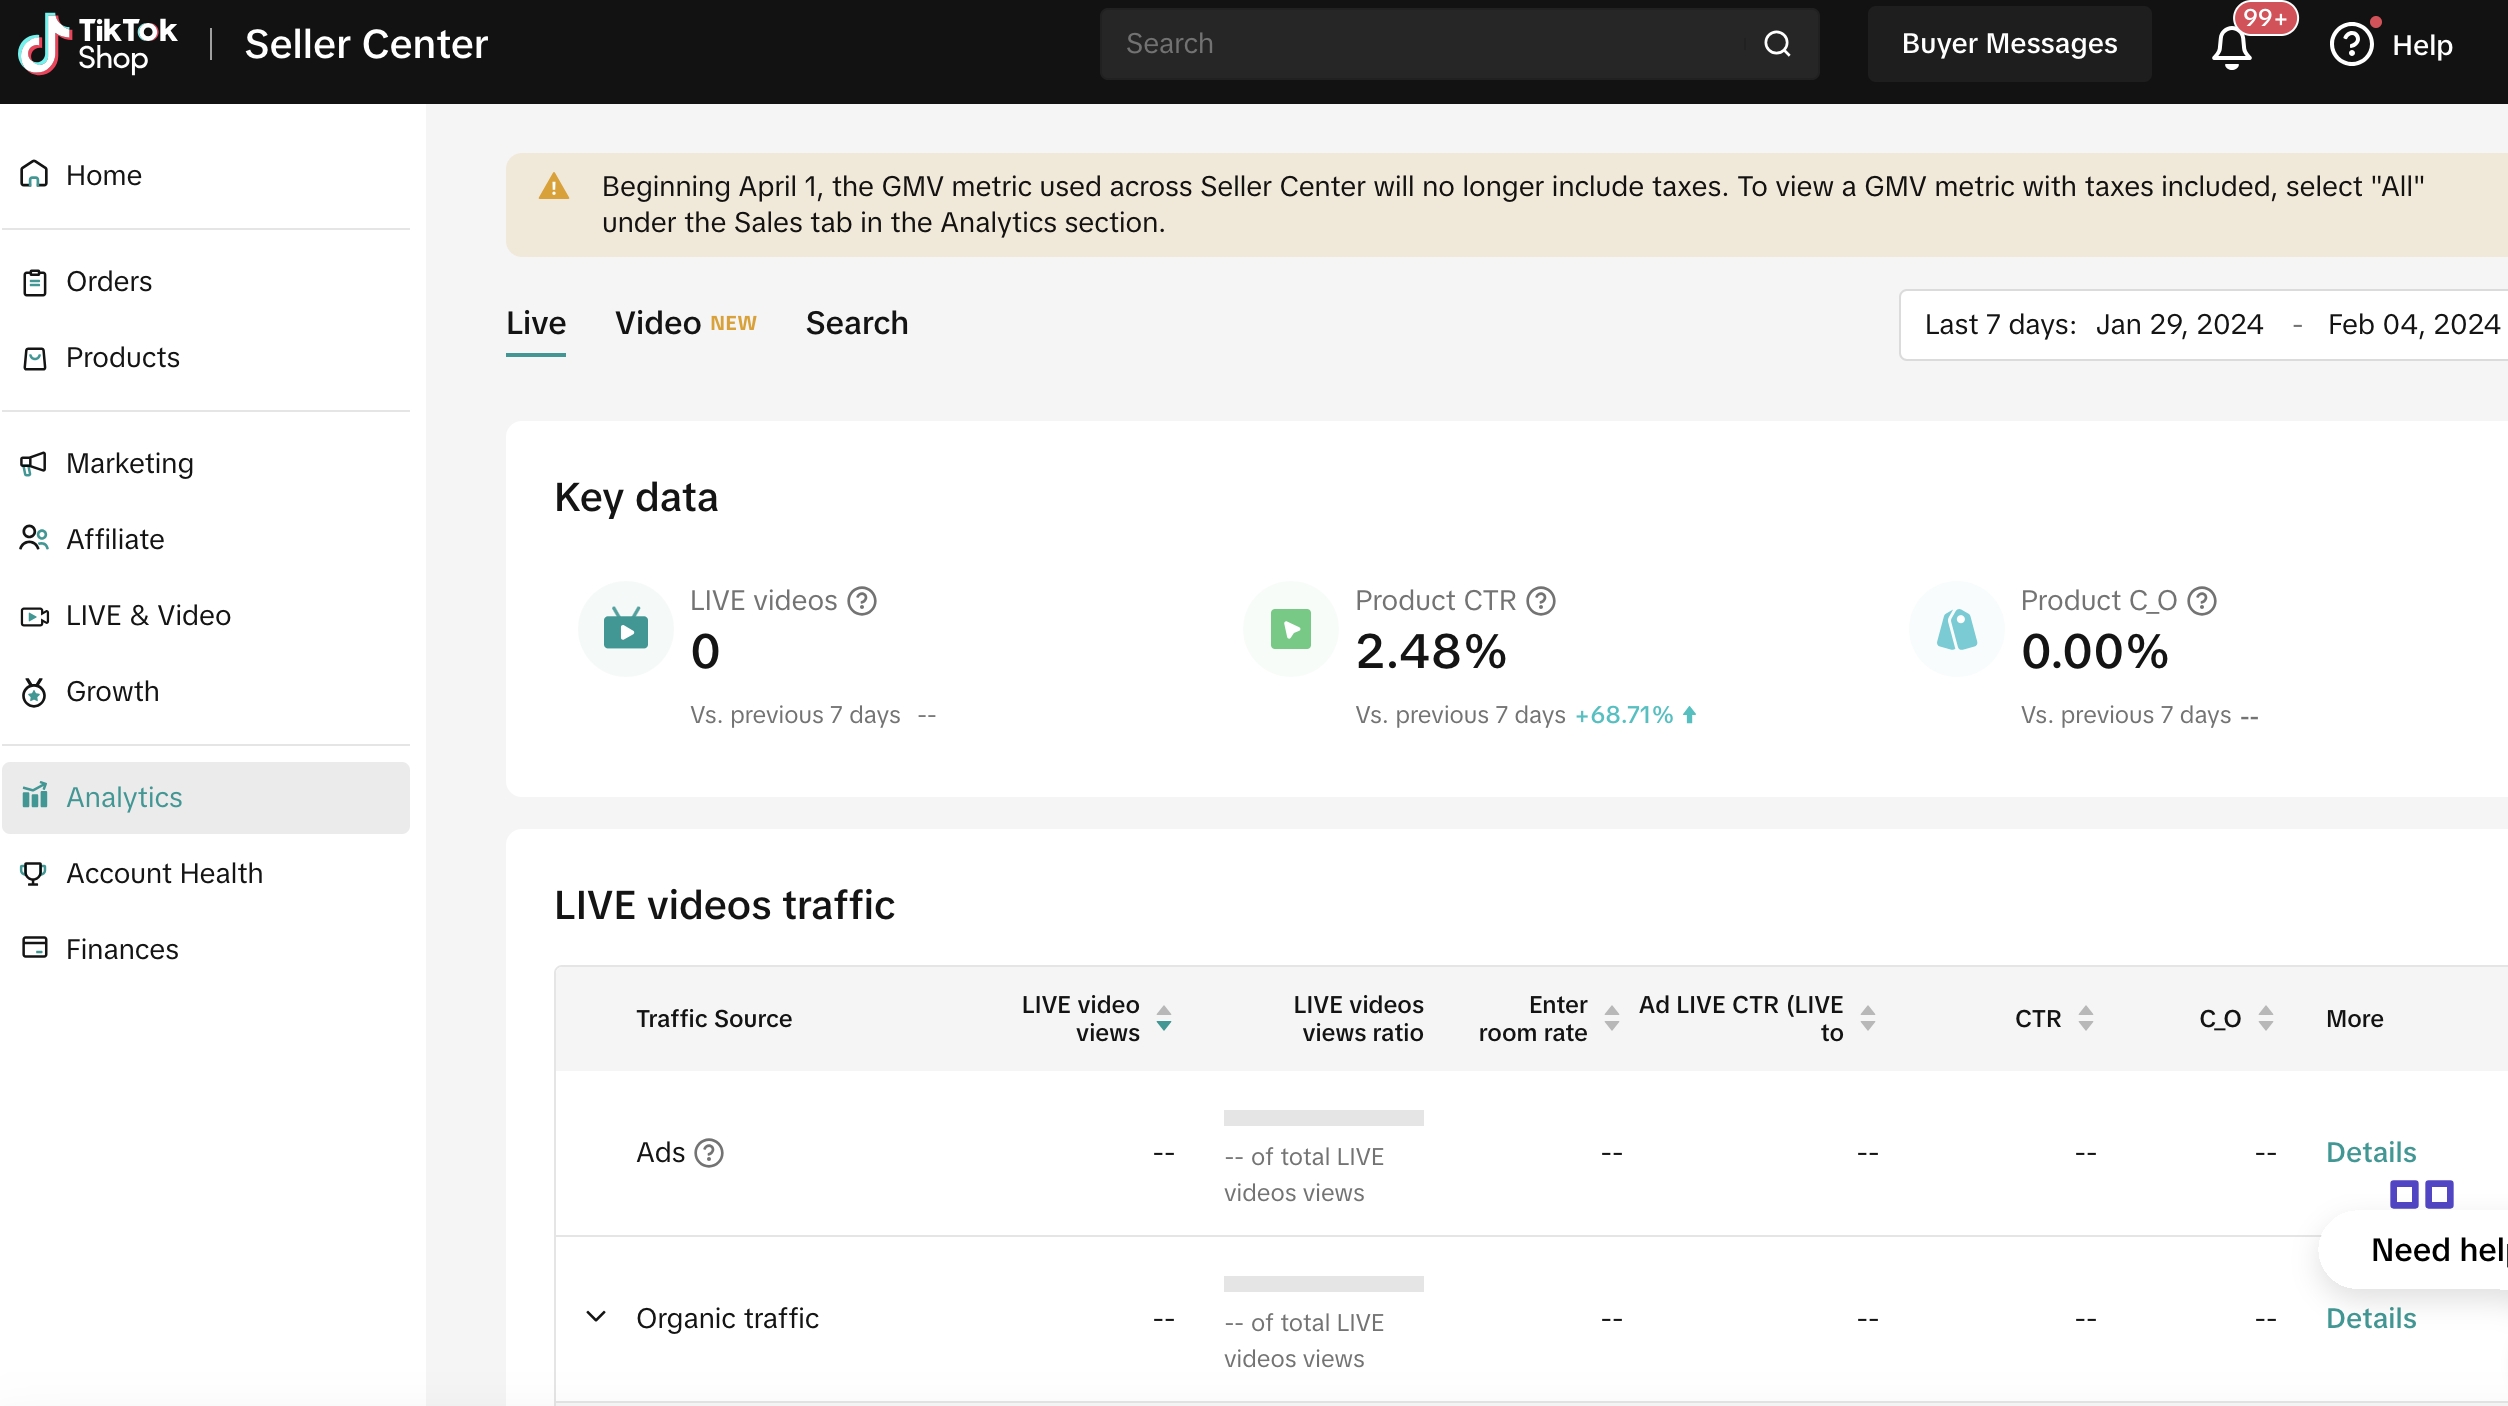The height and width of the screenshot is (1406, 2508).
Task: Click the search magnifier icon
Action: point(1777,44)
